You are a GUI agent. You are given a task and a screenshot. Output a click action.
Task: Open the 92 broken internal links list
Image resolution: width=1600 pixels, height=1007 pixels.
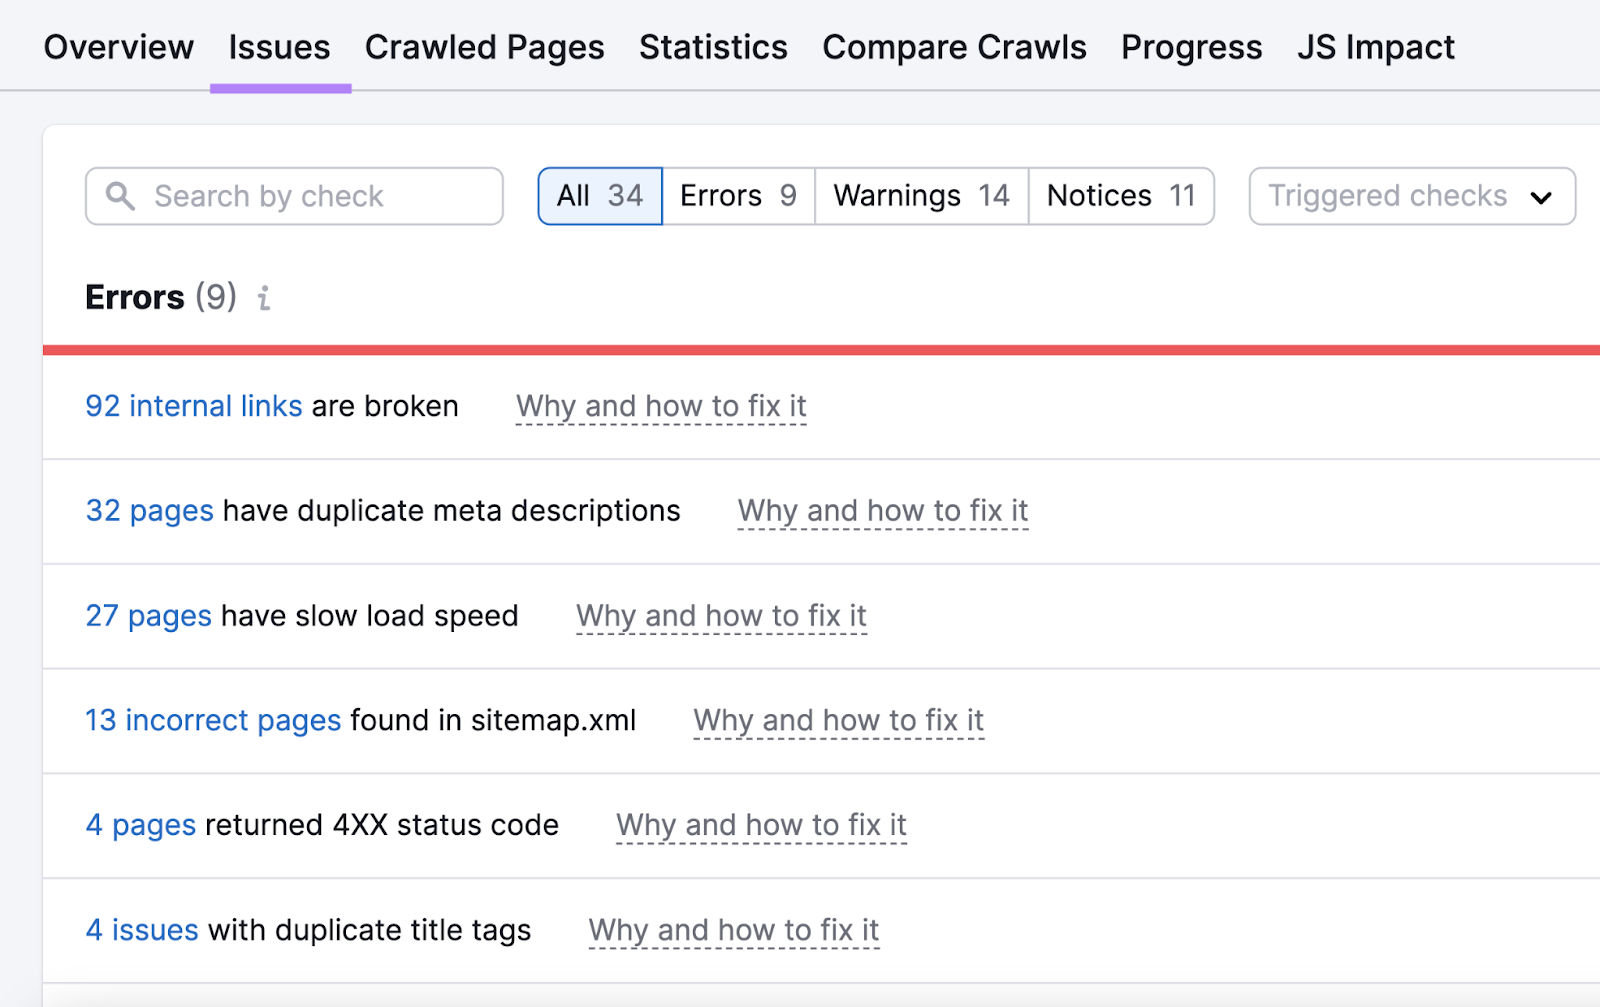pyautogui.click(x=193, y=406)
